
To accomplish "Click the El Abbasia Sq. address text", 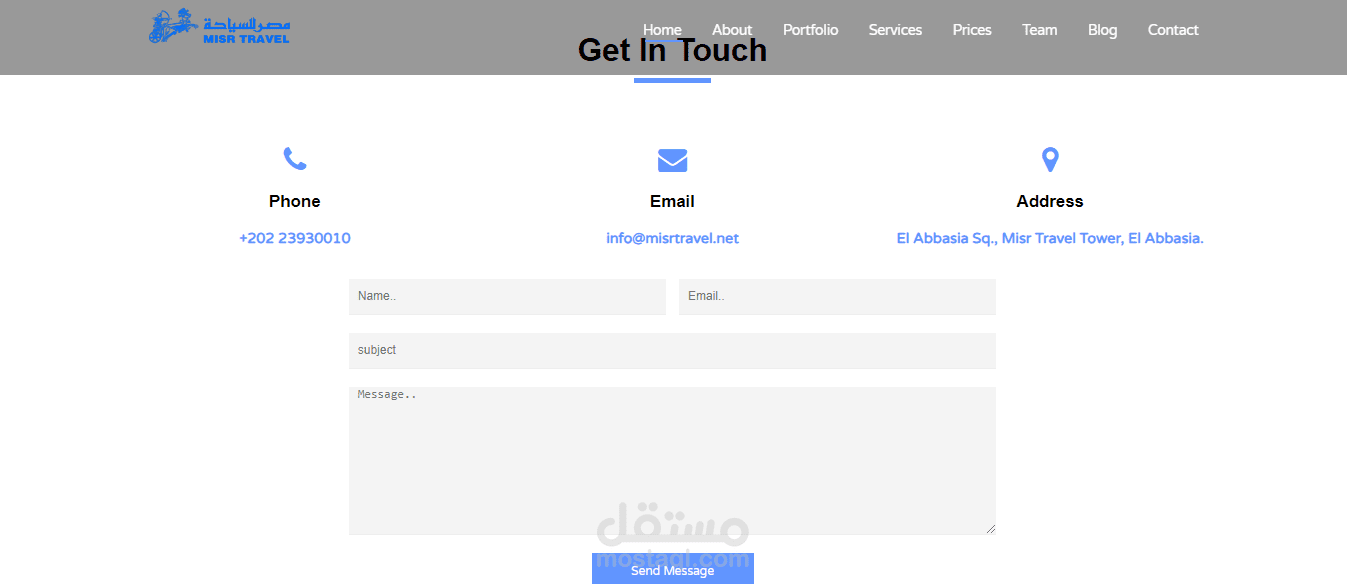I will click(1050, 238).
